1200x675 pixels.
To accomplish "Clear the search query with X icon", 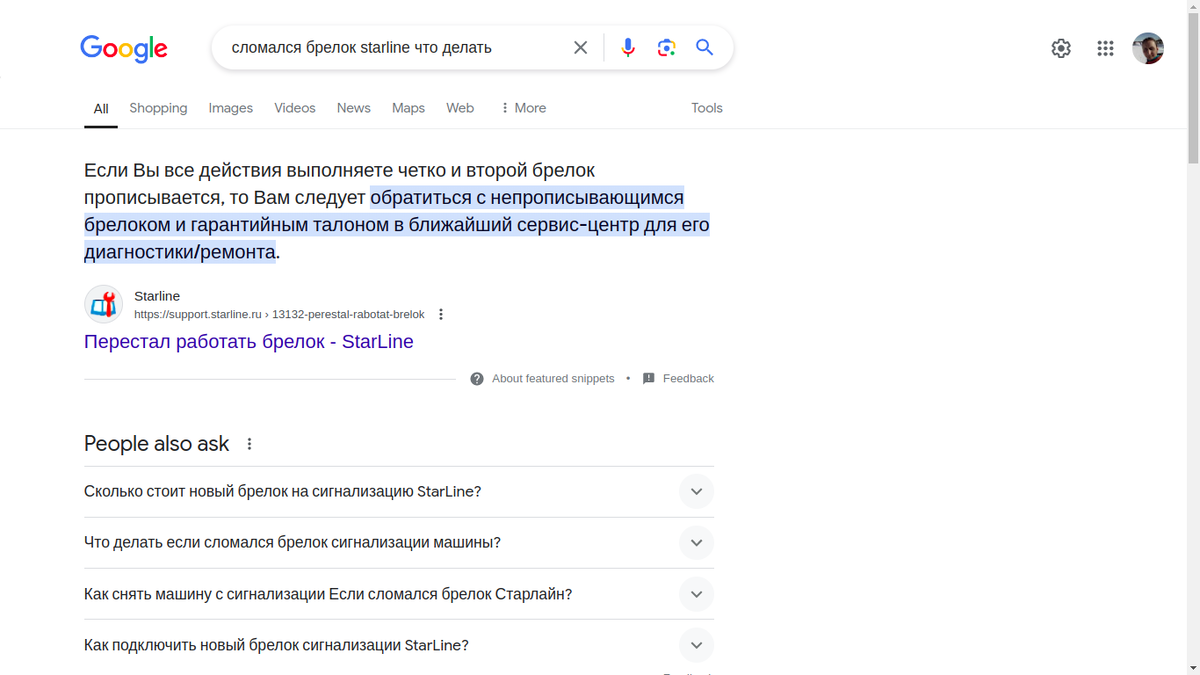I will [x=580, y=47].
